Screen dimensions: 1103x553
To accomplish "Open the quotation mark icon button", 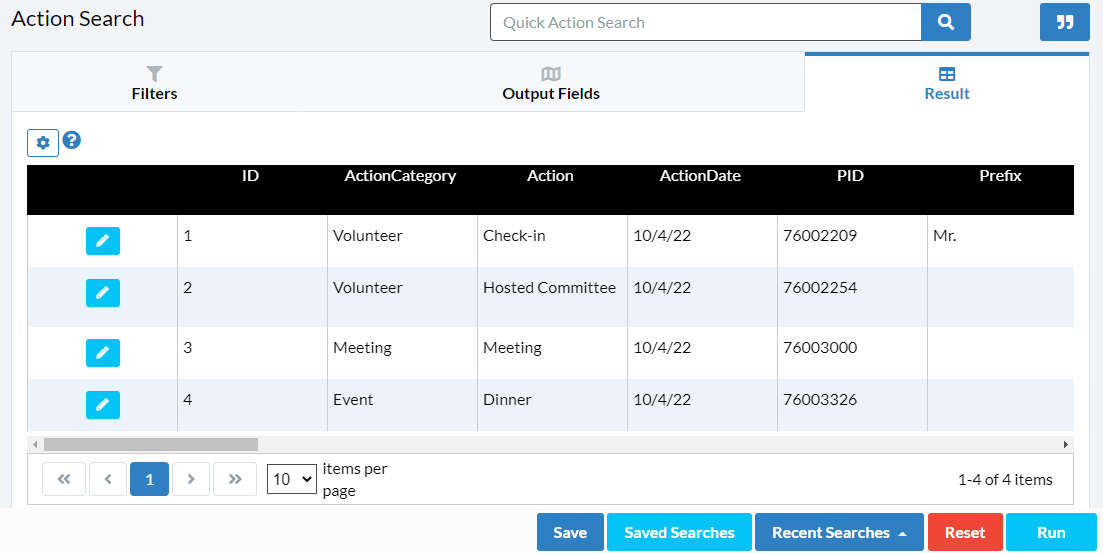I will pyautogui.click(x=1064, y=23).
